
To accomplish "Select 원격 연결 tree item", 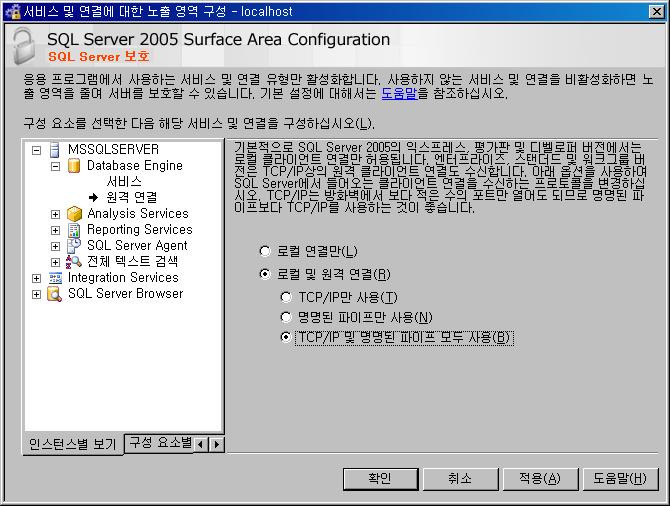I will pos(132,197).
